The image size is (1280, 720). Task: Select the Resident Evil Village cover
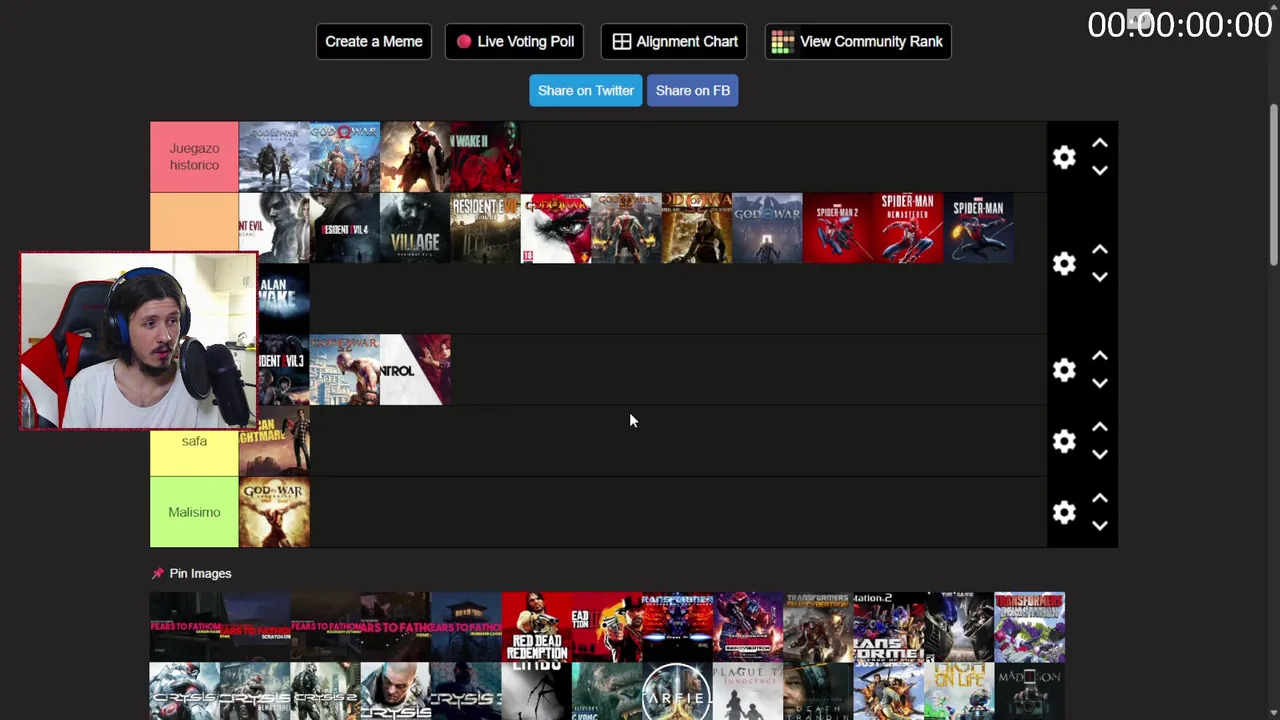pos(415,228)
